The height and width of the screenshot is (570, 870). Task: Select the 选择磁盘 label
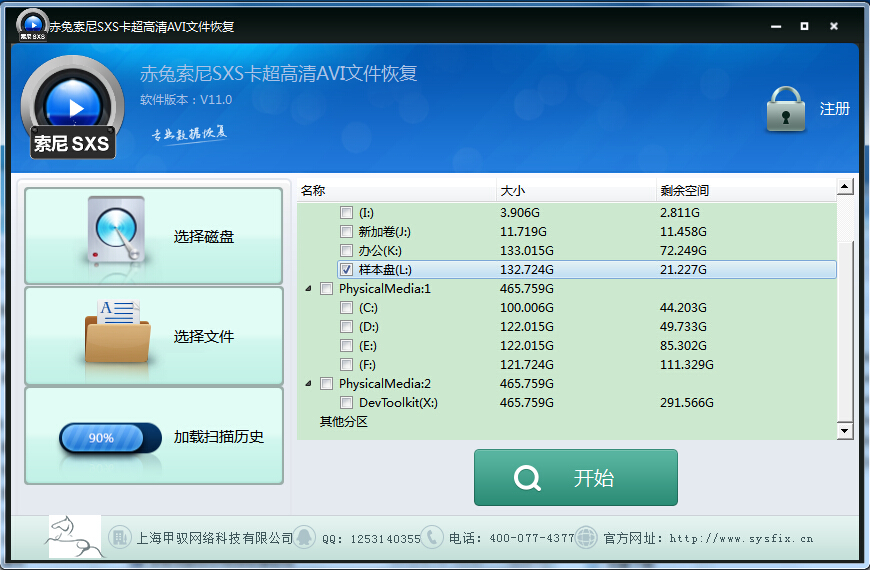[x=204, y=237]
